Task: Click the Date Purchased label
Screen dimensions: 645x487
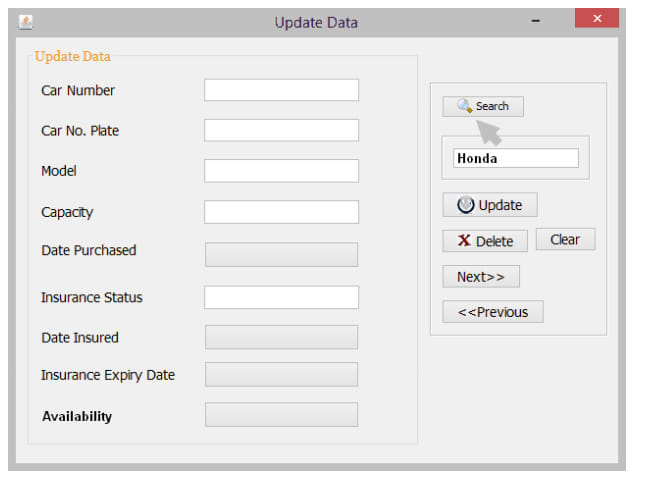Action: click(x=88, y=250)
